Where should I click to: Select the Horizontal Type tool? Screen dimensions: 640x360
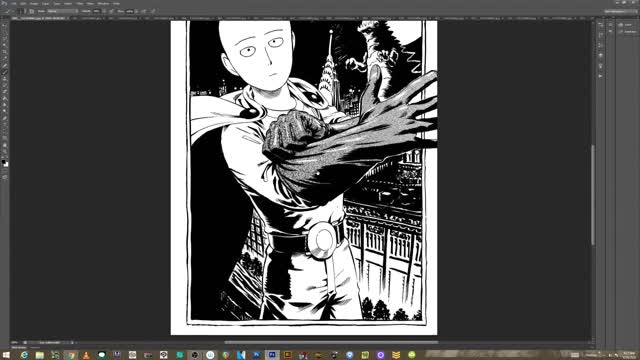pyautogui.click(x=5, y=125)
